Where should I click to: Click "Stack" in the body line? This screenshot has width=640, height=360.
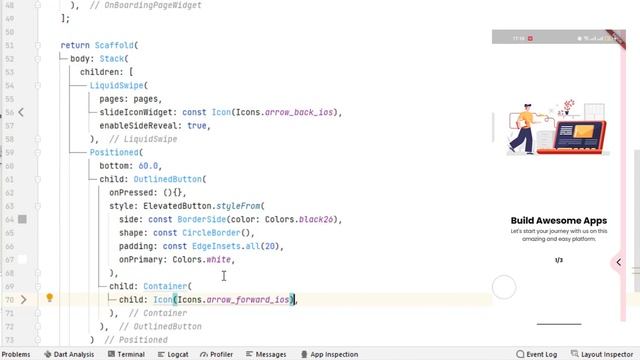112,59
